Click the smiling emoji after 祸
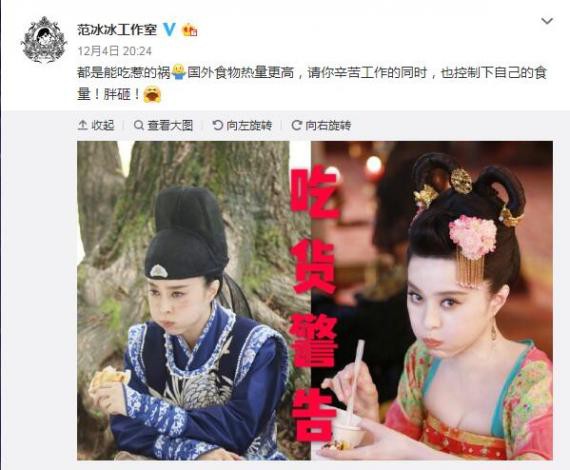The image size is (570, 470). (x=178, y=73)
